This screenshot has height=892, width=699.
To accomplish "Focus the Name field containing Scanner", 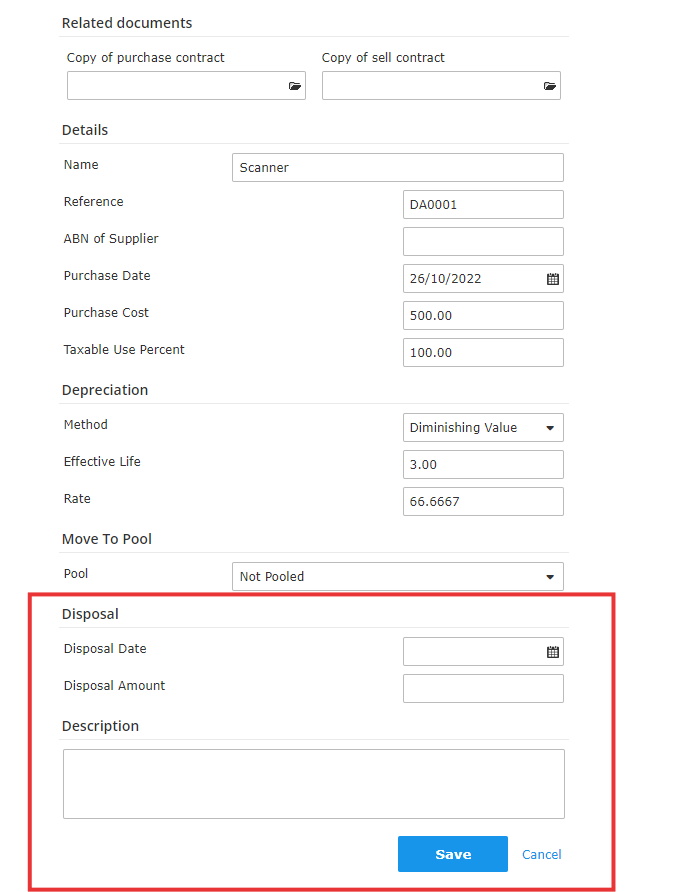I will 398,167.
